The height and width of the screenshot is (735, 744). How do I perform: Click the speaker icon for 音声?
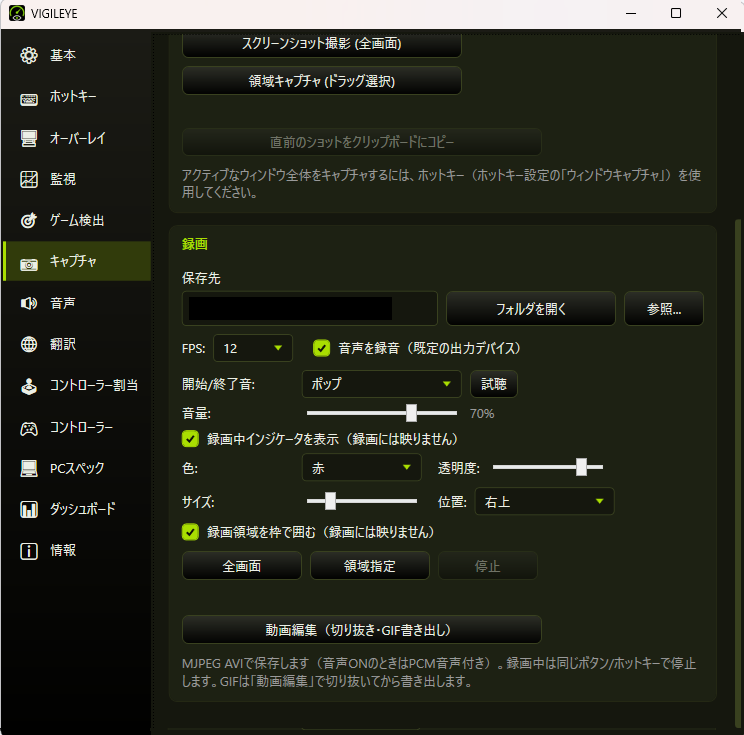pos(29,303)
